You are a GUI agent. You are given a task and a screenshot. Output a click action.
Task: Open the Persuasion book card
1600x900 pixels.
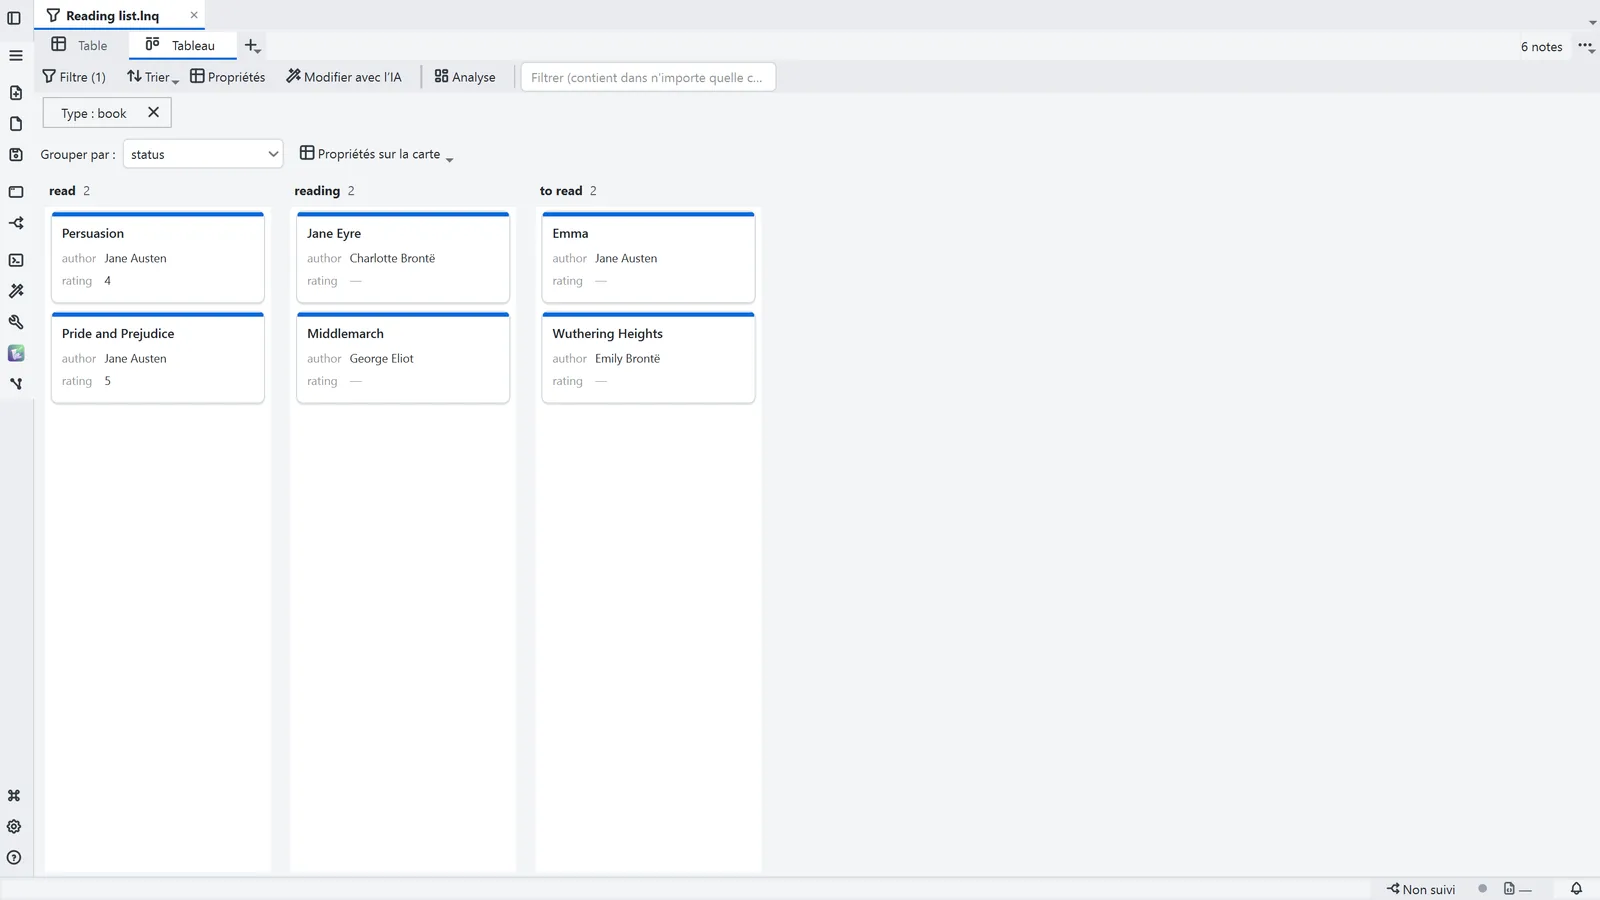[158, 257]
